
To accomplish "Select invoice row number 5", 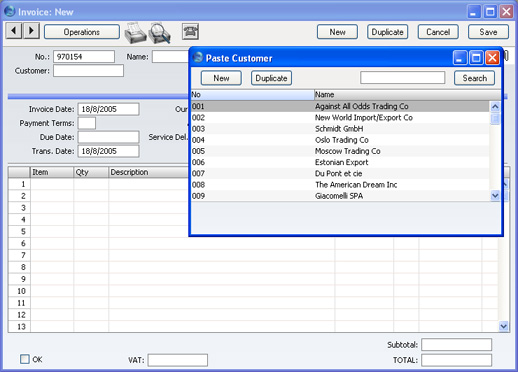I will pos(19,231).
